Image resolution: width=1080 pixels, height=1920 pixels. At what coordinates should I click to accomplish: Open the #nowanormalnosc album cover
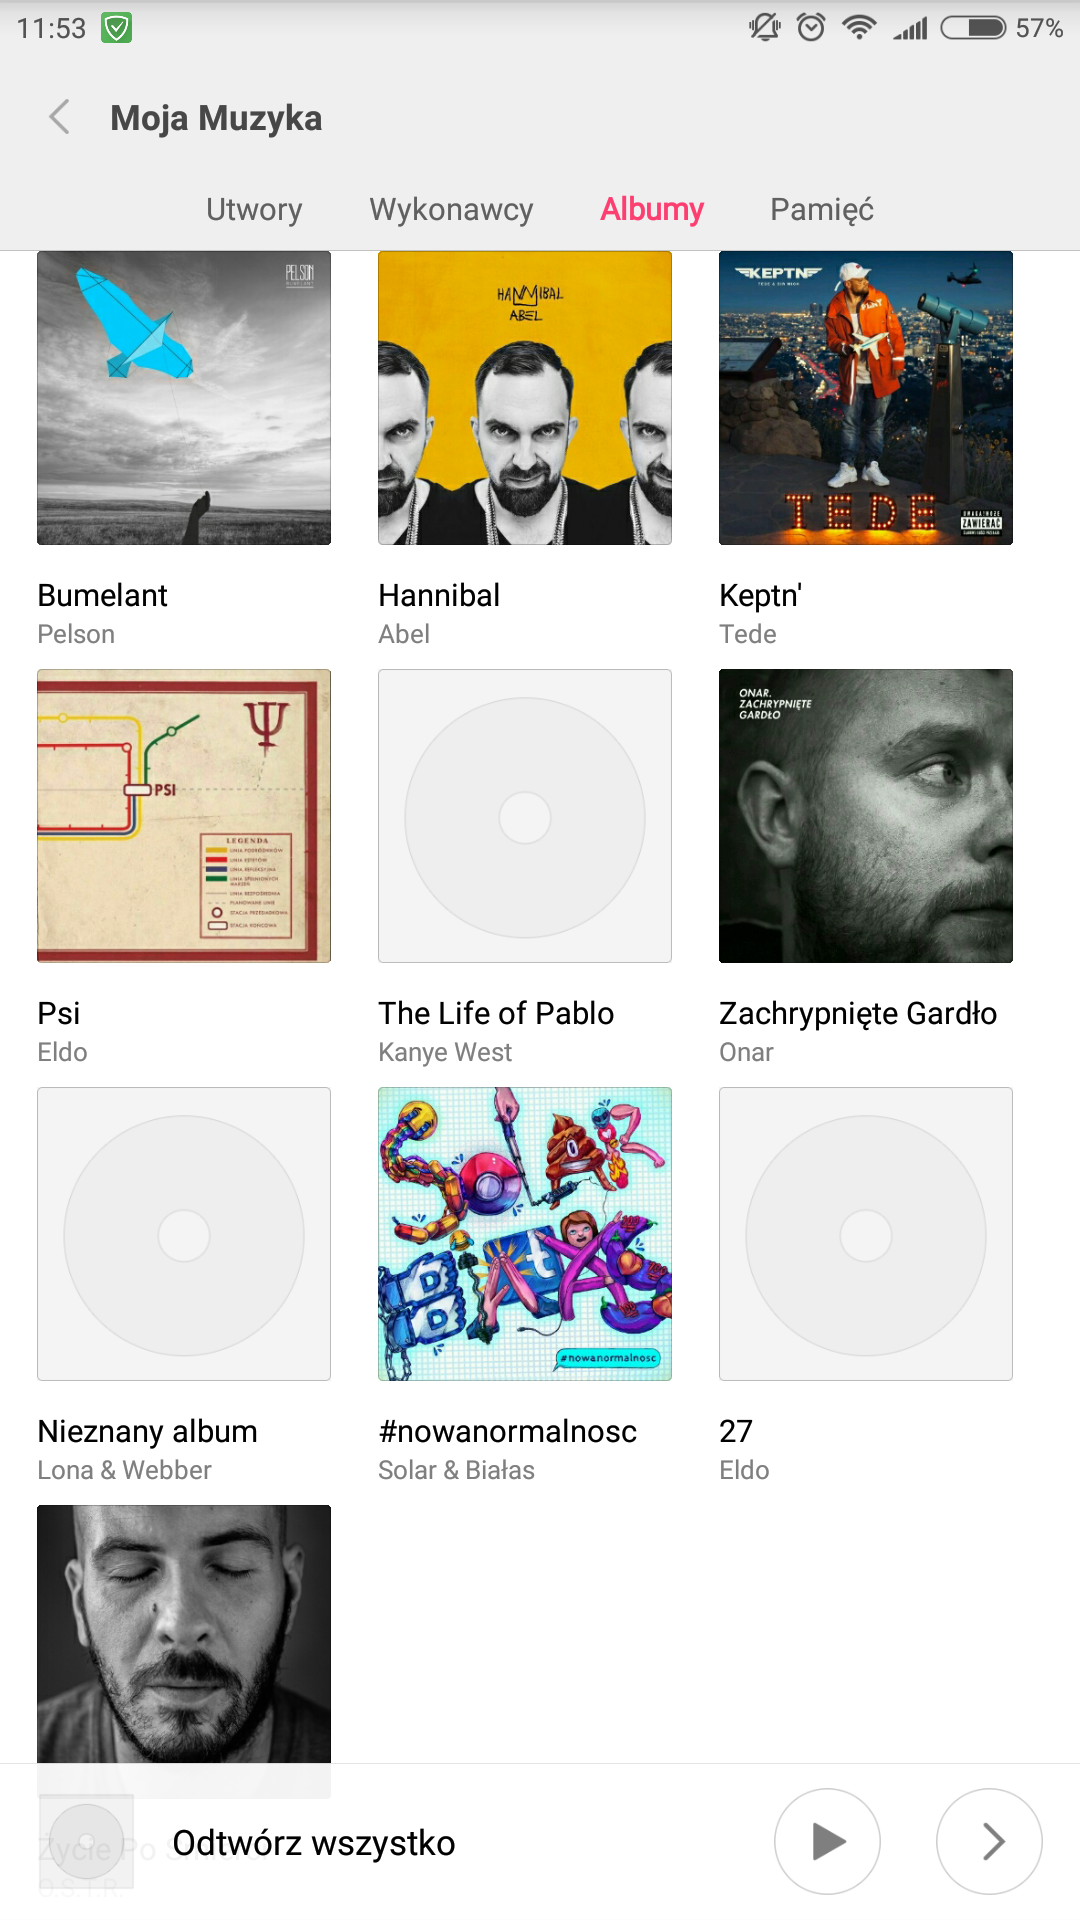click(x=525, y=1234)
